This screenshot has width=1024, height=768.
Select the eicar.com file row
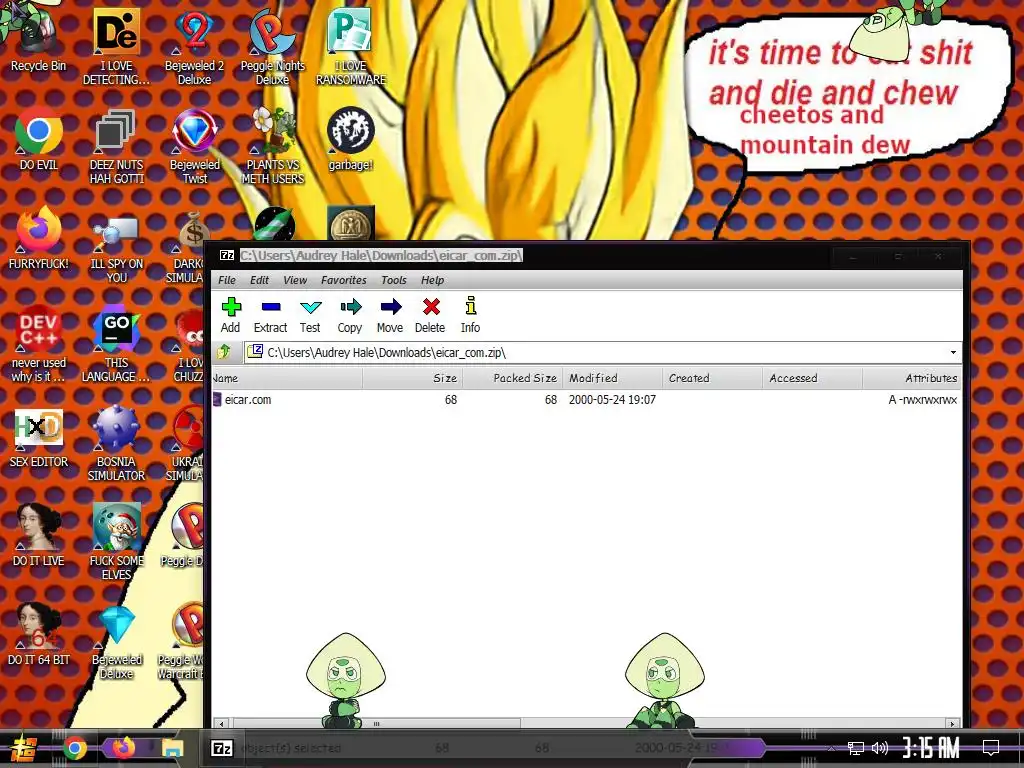586,400
